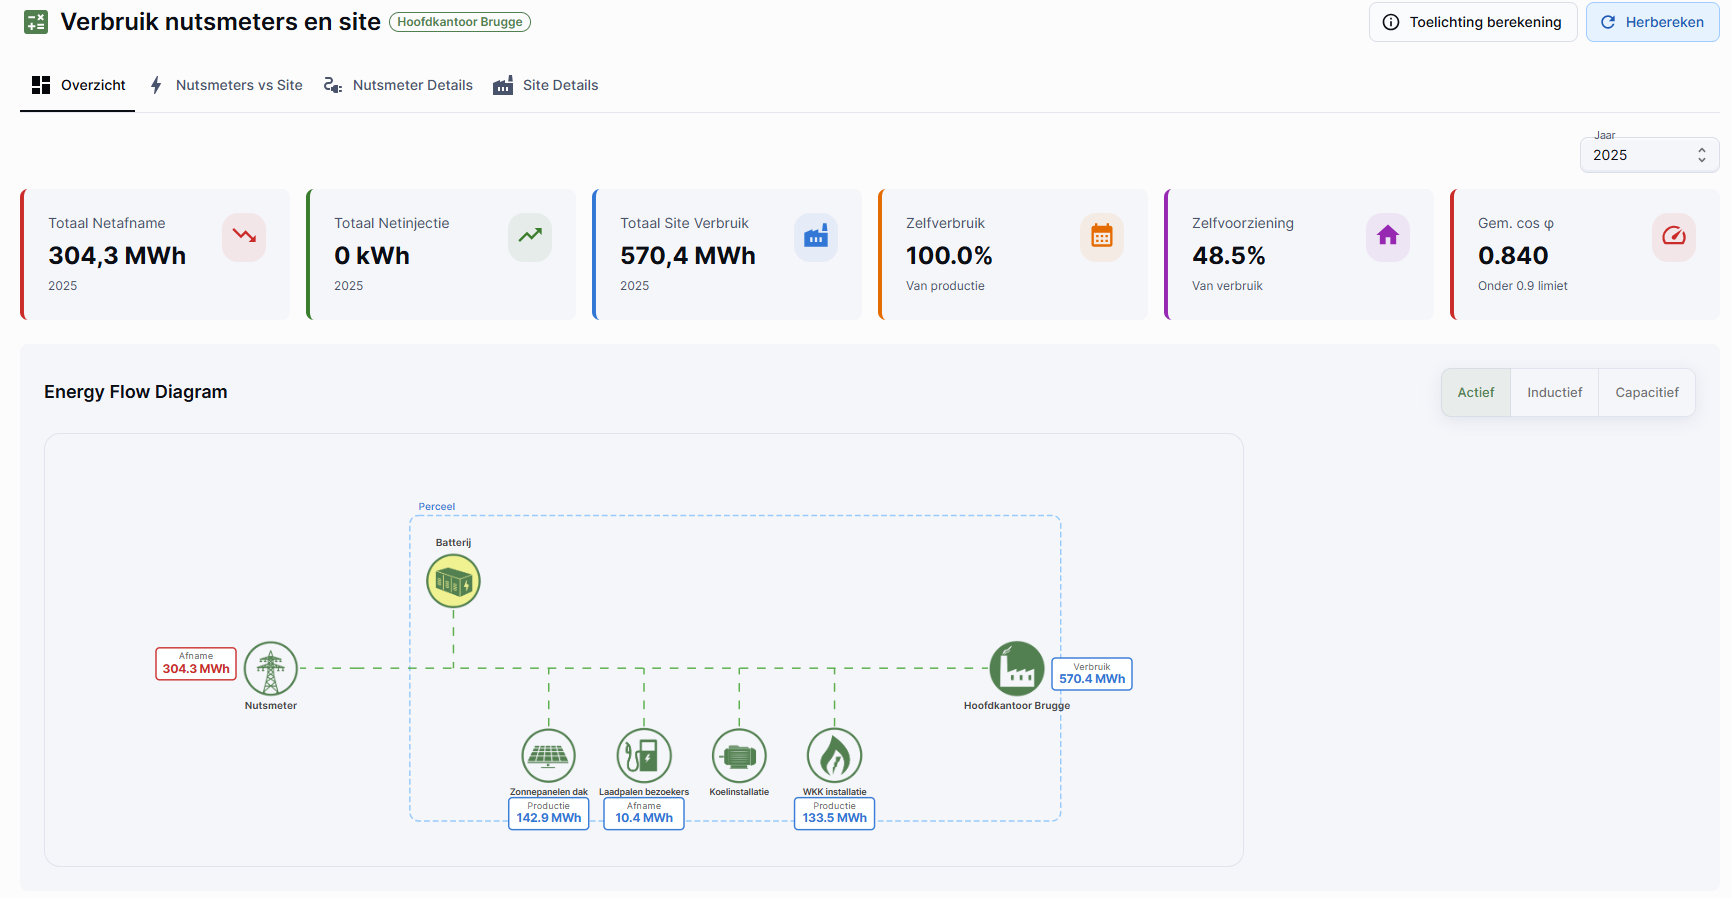1732x898 pixels.
Task: Switch diagram to Actief power
Action: pyautogui.click(x=1476, y=393)
